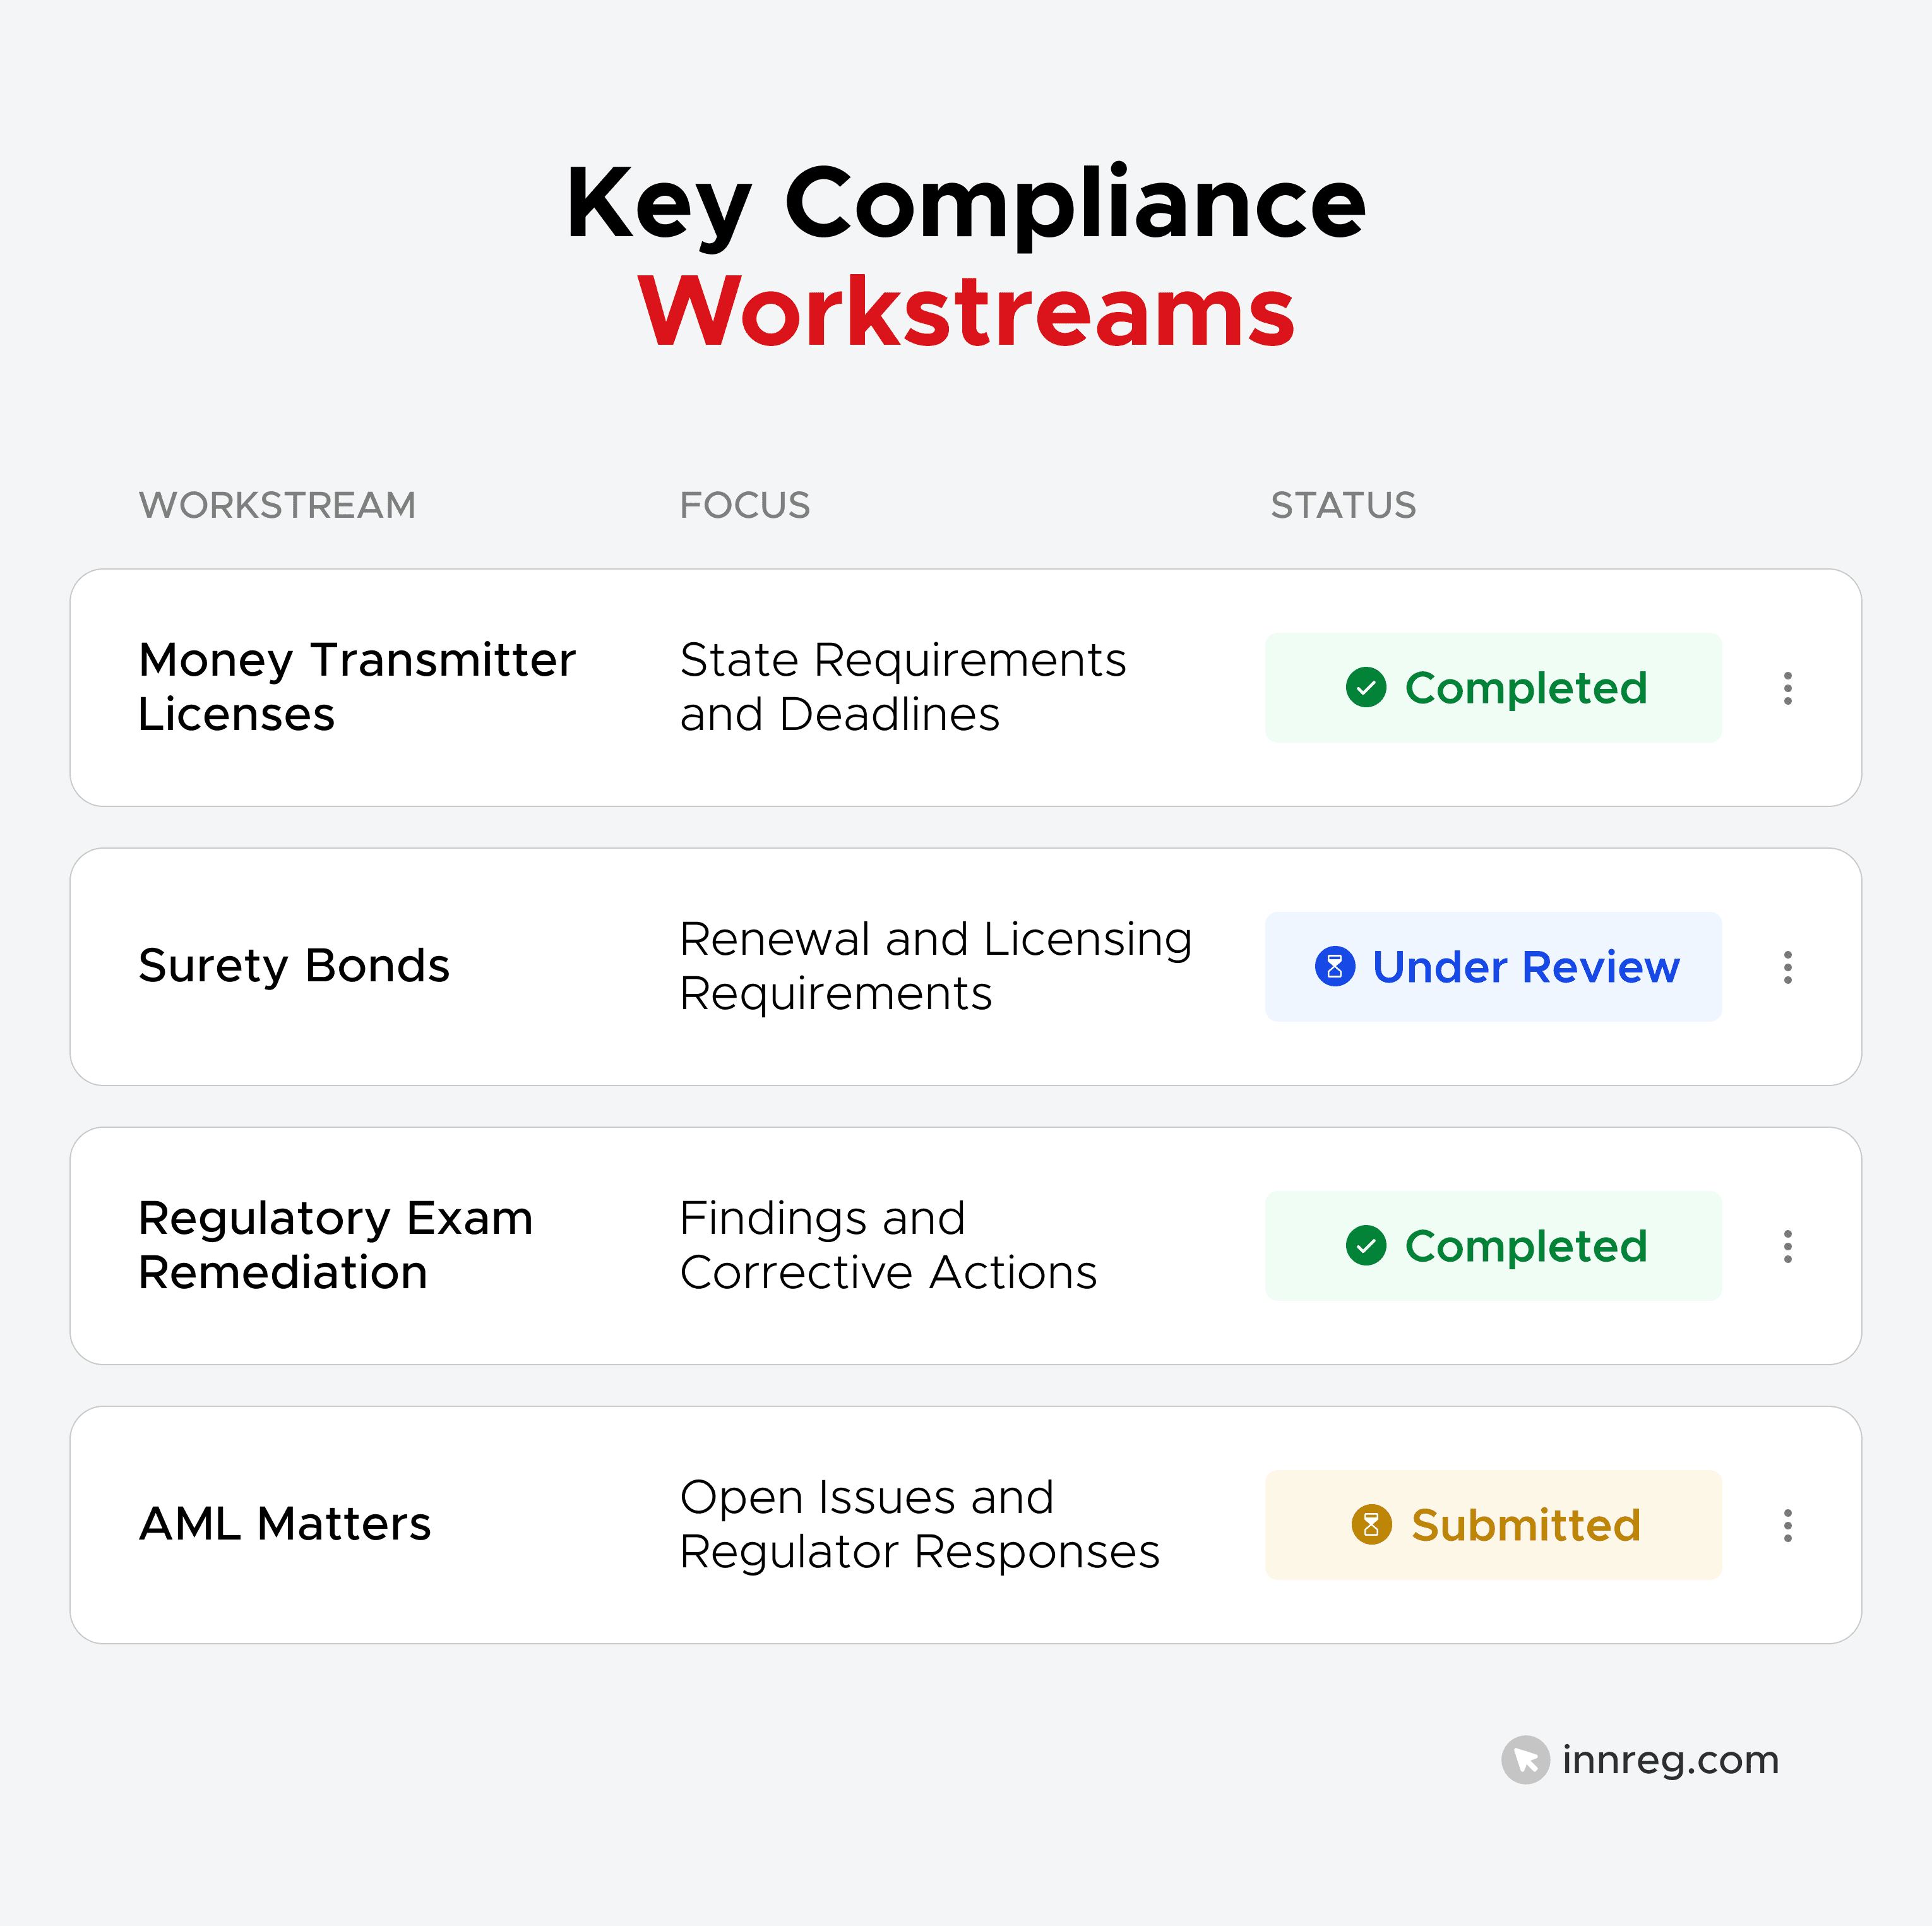Select the Regulatory Exam Remediation workstream name
The image size is (1932, 1926).
point(336,1245)
